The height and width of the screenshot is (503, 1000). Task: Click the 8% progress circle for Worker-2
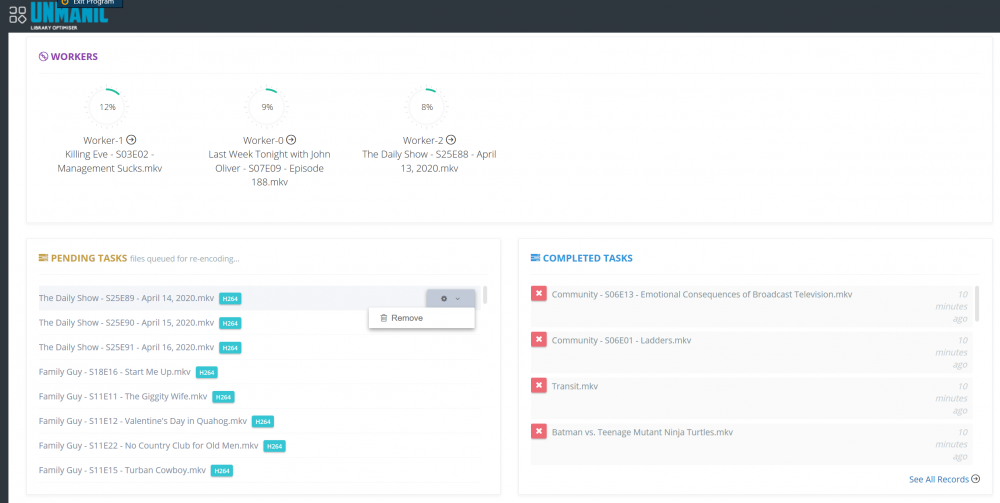(427, 107)
